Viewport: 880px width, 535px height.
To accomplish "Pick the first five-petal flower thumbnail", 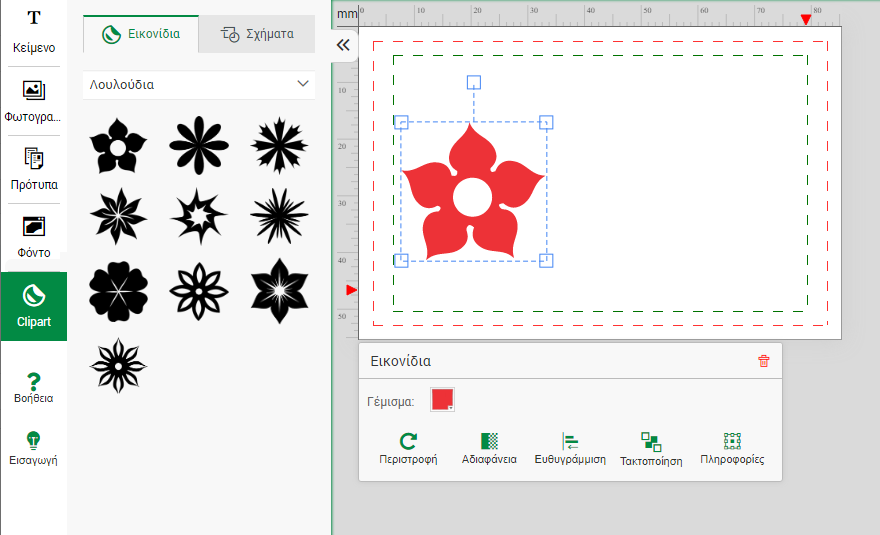I will coord(118,146).
